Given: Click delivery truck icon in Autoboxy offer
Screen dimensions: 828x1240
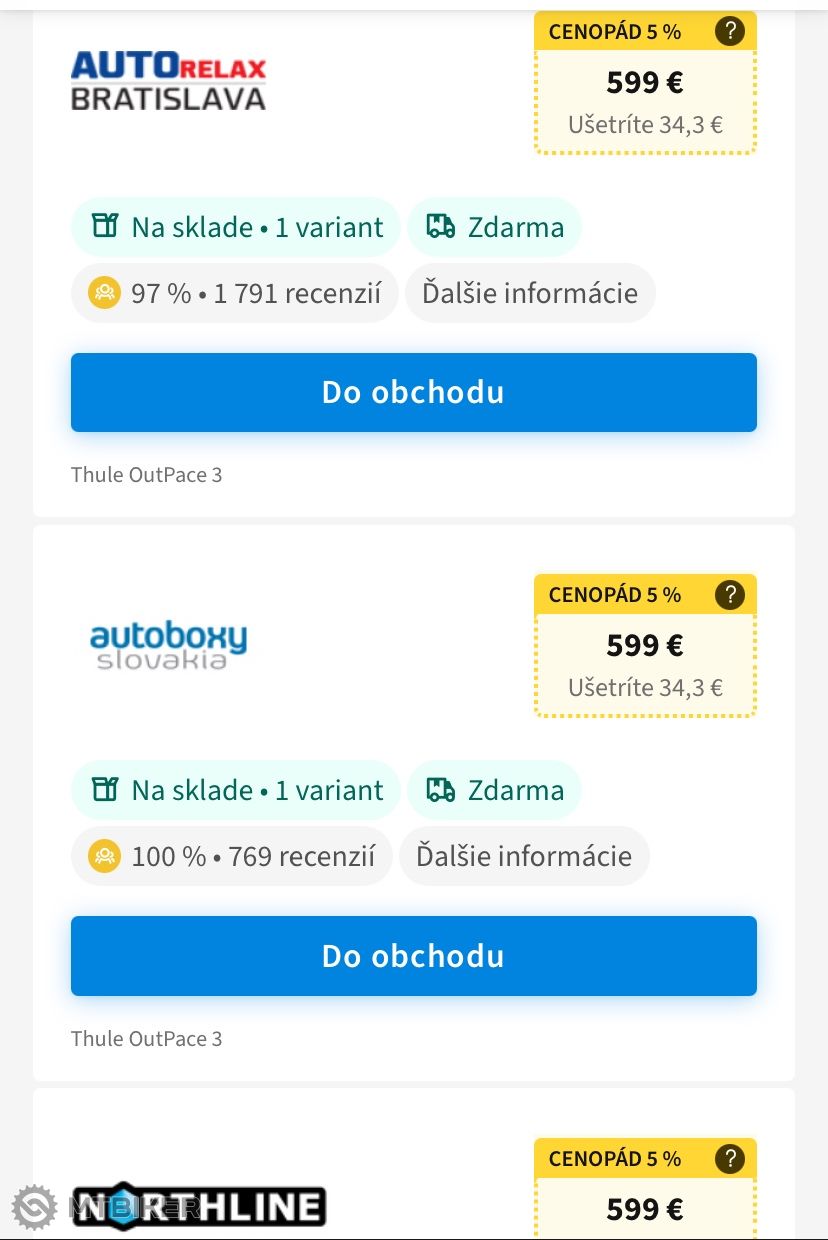Looking at the screenshot, I should point(441,789).
